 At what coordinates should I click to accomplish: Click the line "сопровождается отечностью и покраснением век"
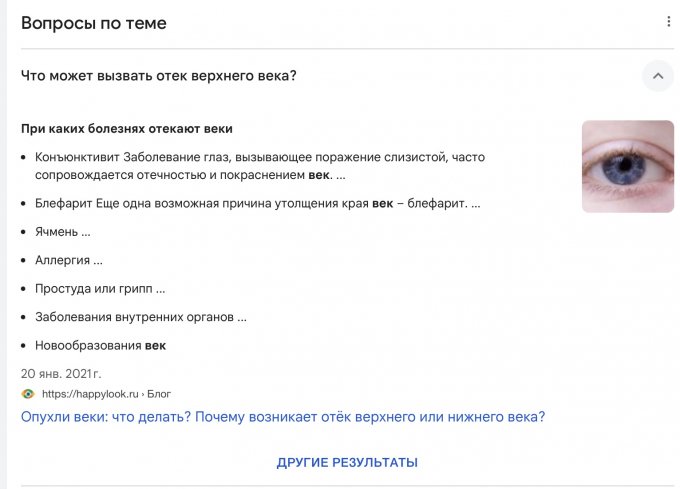[183, 175]
